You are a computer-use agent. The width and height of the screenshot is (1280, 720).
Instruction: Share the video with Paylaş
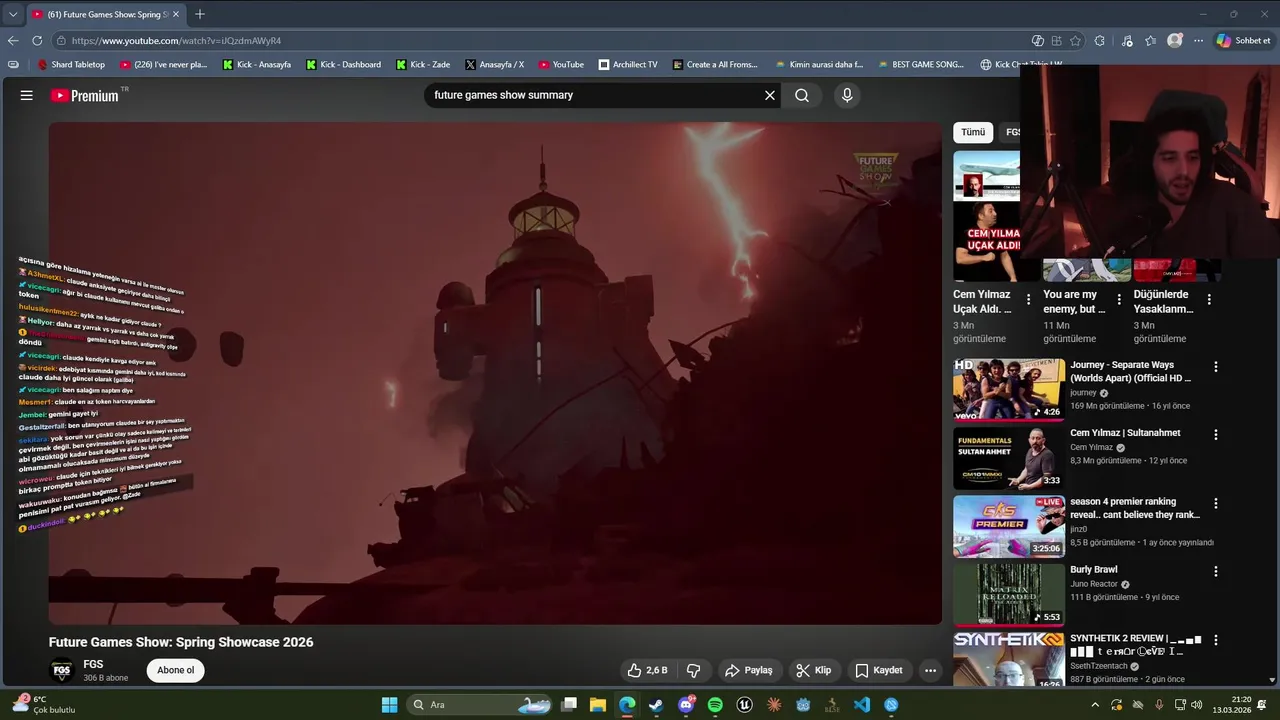click(x=749, y=670)
